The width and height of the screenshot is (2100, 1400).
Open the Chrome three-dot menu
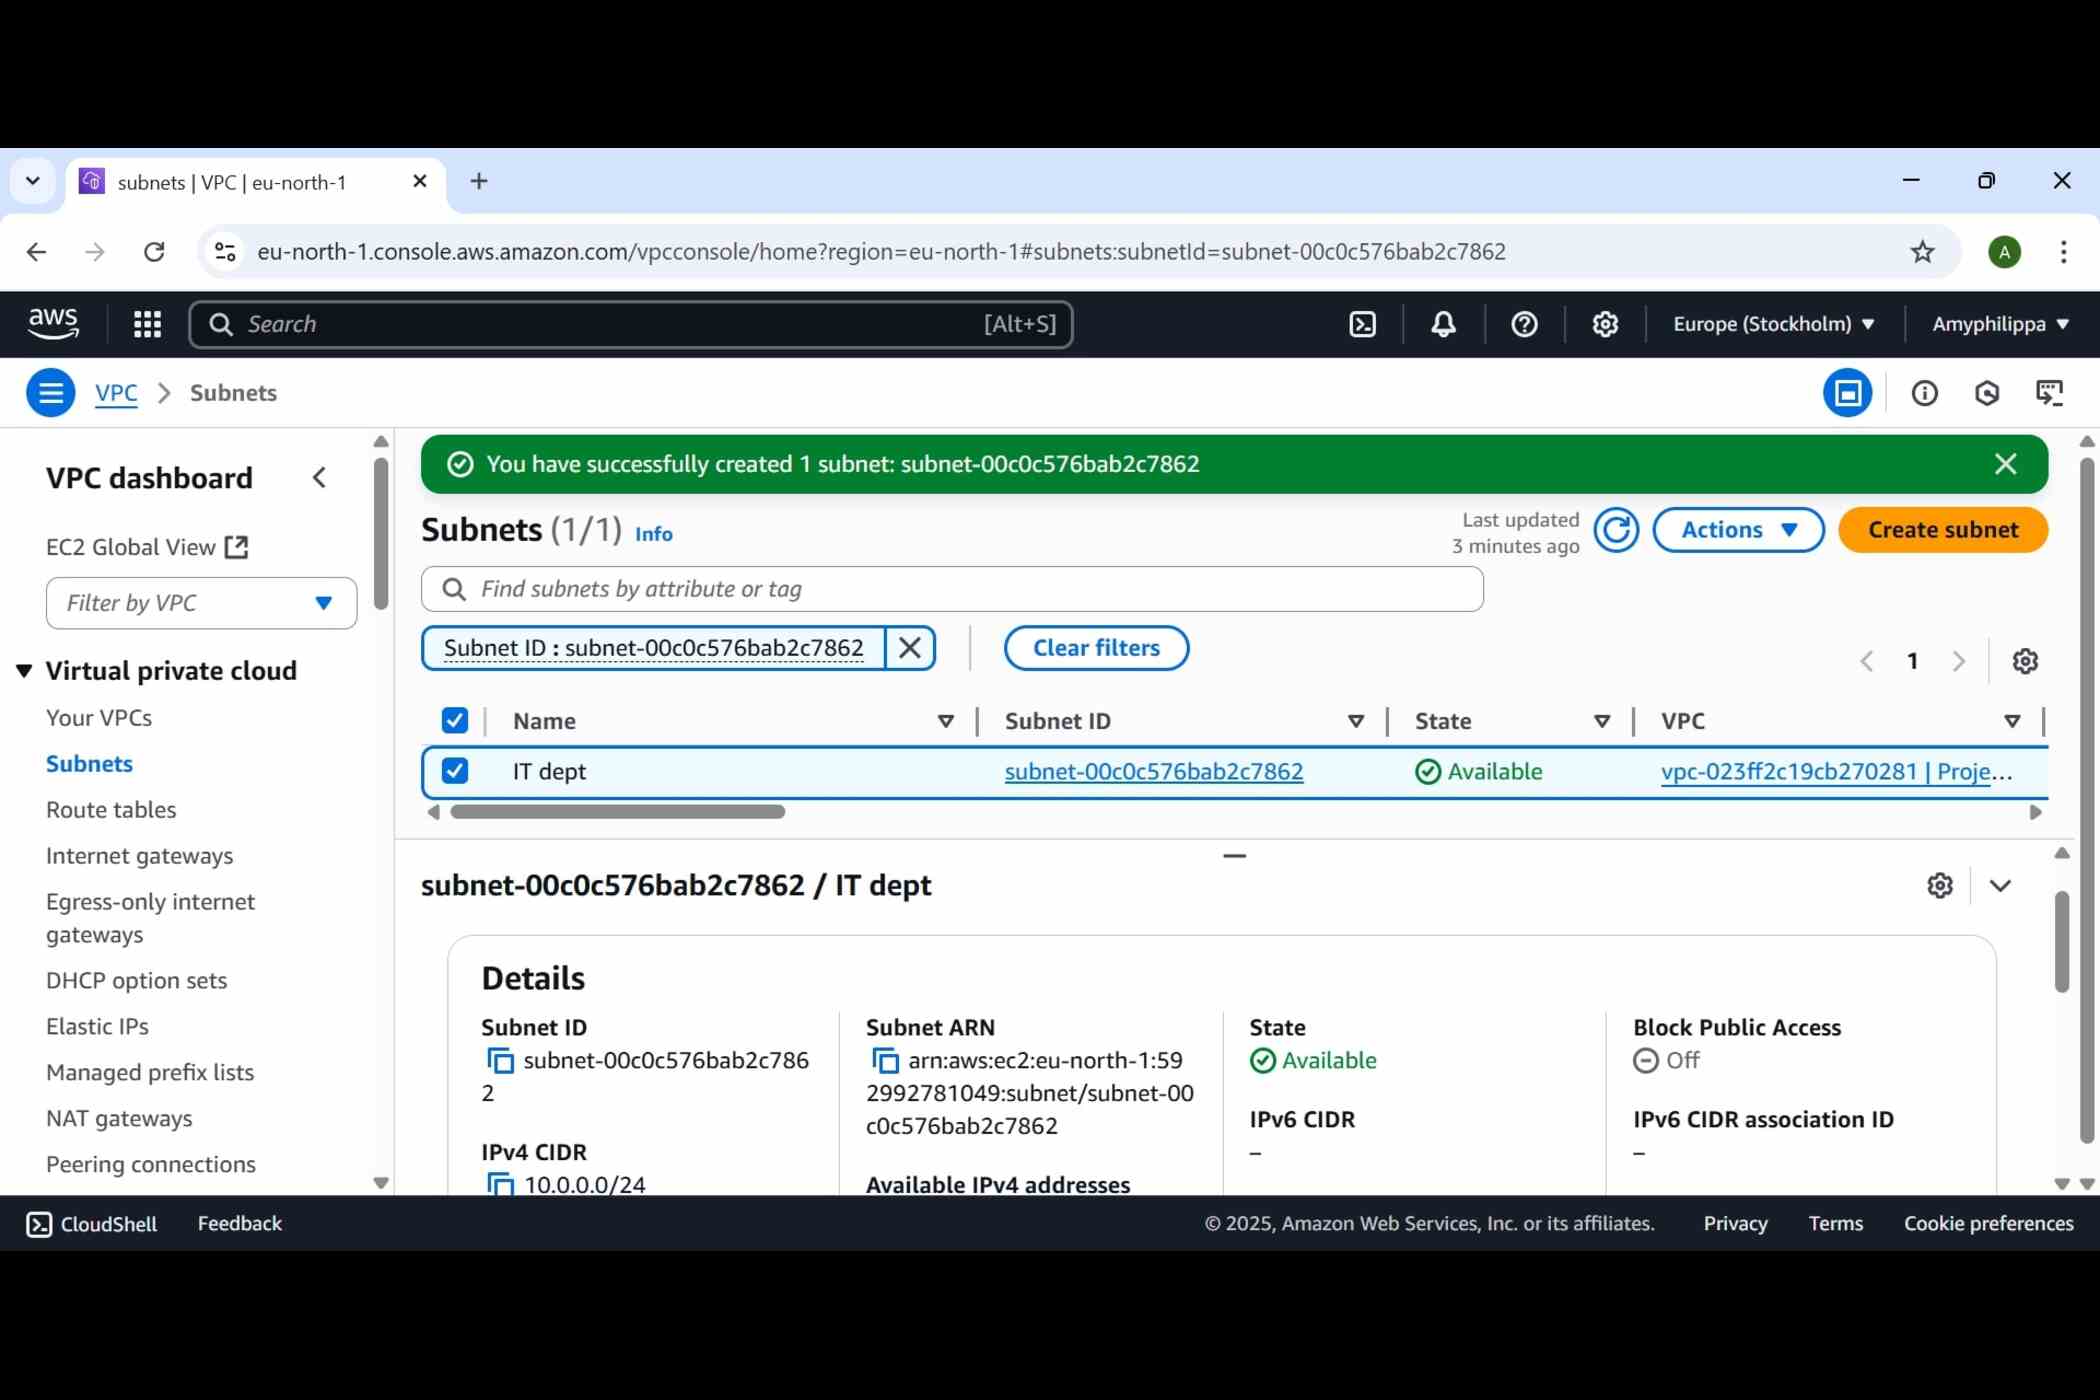click(2063, 252)
